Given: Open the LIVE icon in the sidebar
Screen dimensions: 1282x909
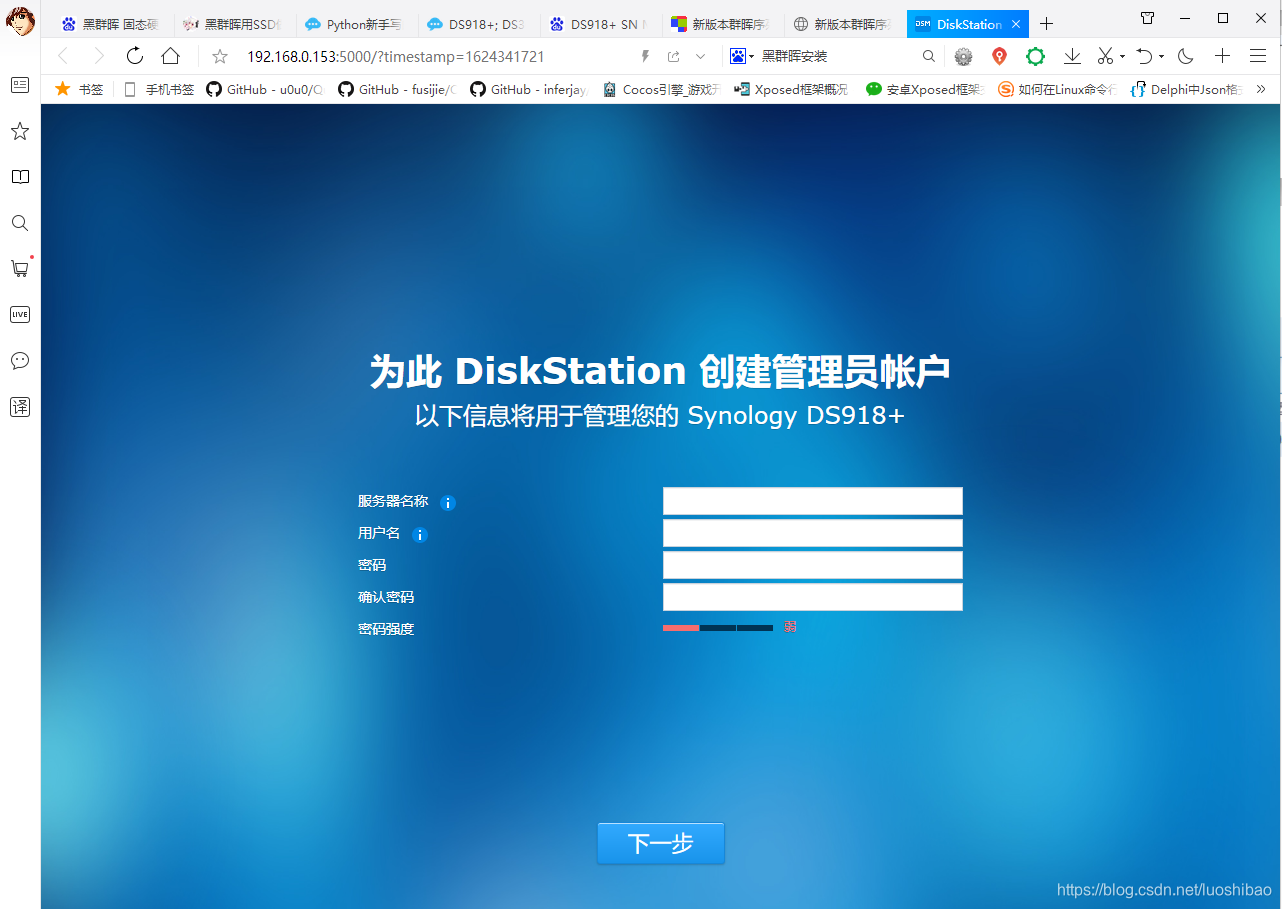Looking at the screenshot, I should click(20, 314).
